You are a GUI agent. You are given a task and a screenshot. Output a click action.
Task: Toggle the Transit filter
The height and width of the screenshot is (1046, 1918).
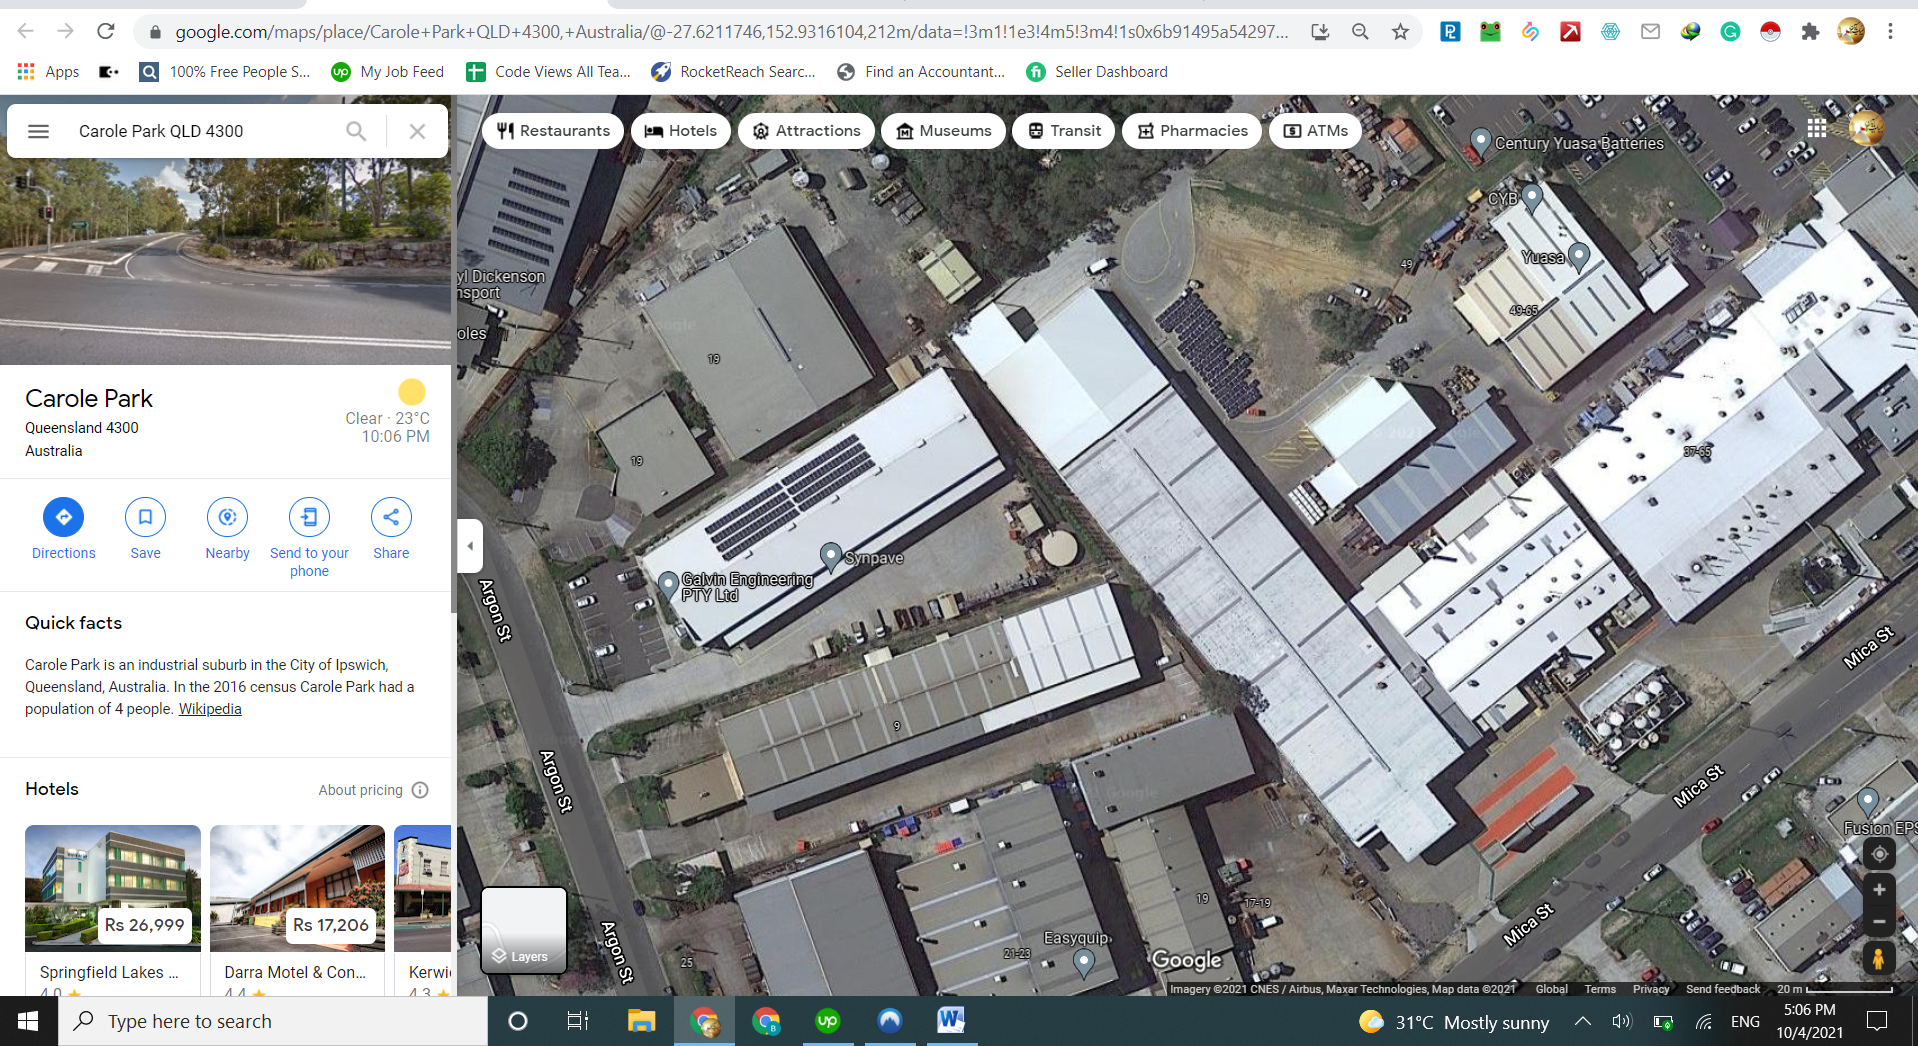(x=1063, y=130)
